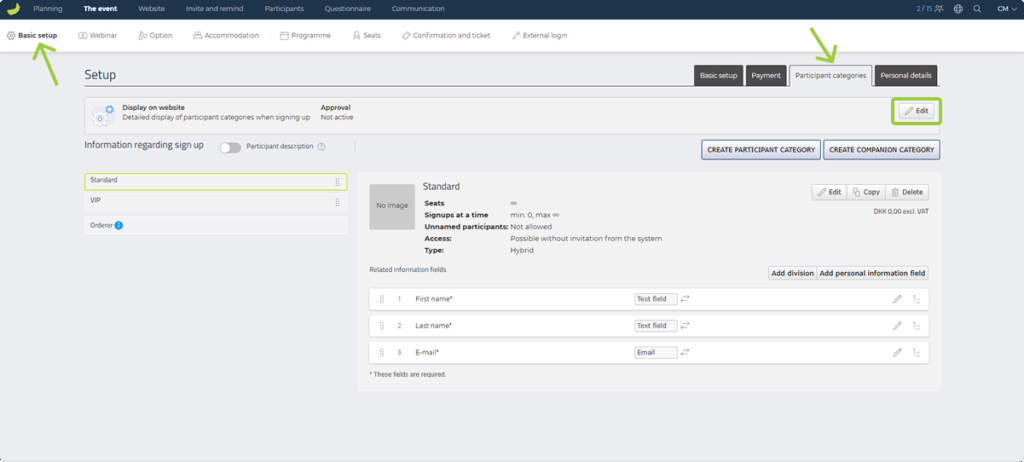Click the Orderer info icon
Viewport: 1024px width, 462px height.
(119, 225)
